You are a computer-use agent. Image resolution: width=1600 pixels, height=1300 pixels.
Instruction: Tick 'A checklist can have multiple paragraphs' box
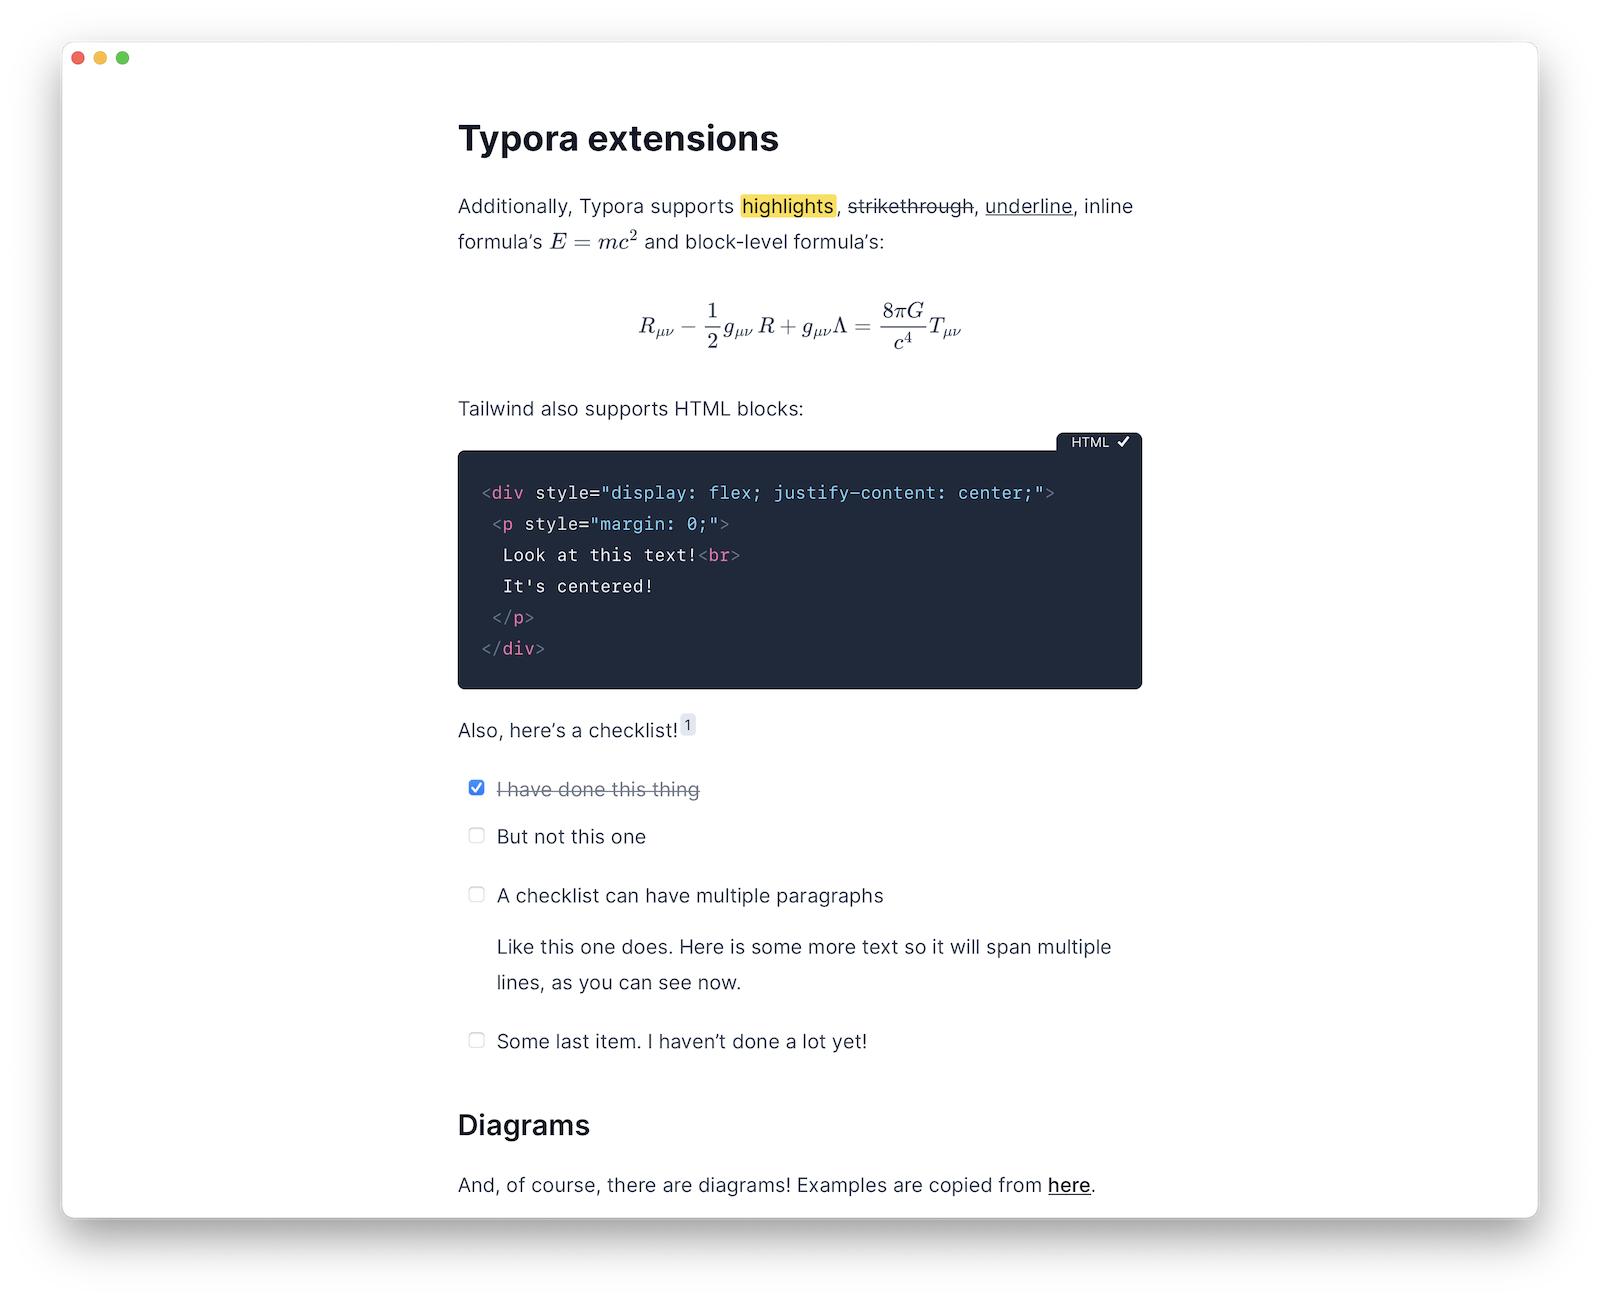(x=477, y=894)
